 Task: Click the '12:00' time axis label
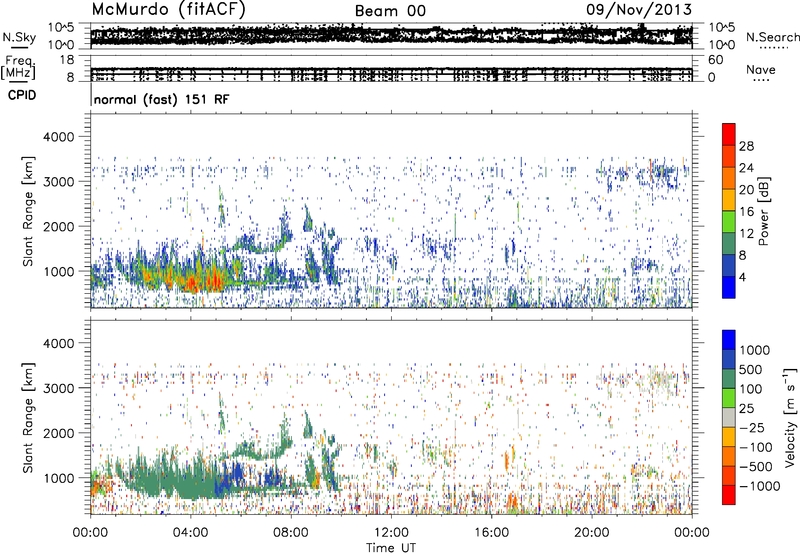coord(391,533)
